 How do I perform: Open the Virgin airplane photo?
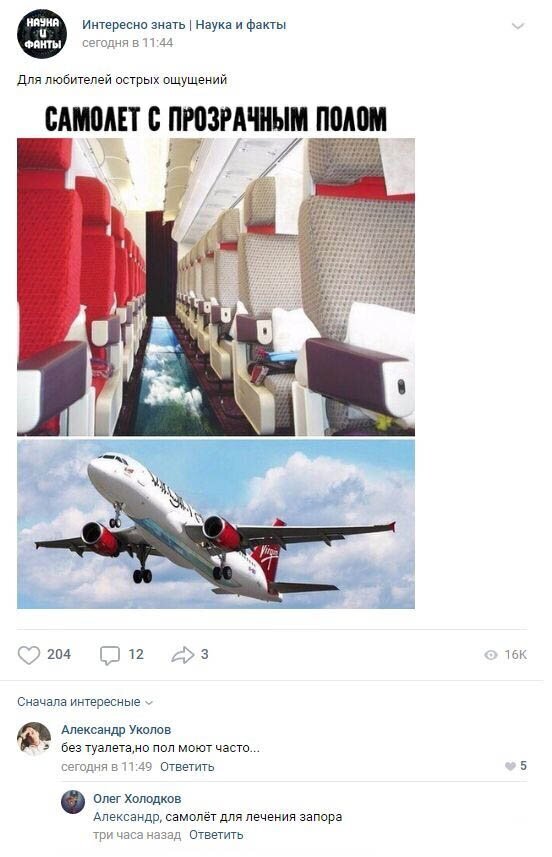pos(216,524)
